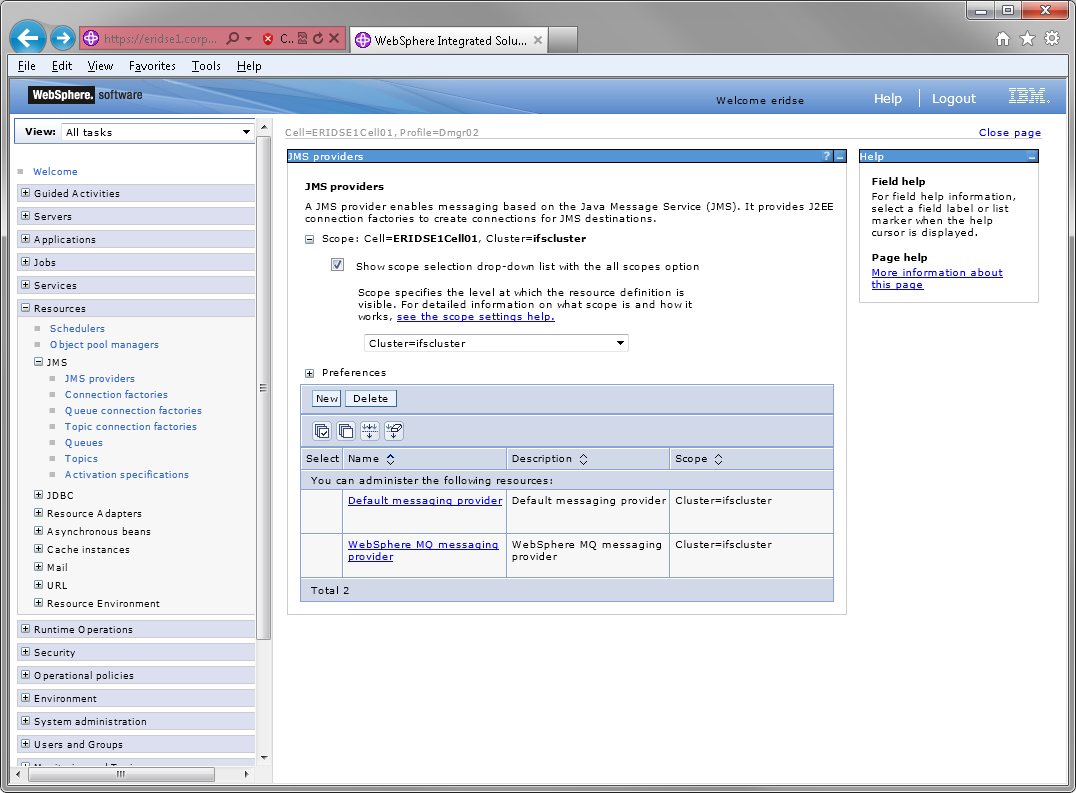
Task: Click the red certificate error shield
Action: coord(268,39)
